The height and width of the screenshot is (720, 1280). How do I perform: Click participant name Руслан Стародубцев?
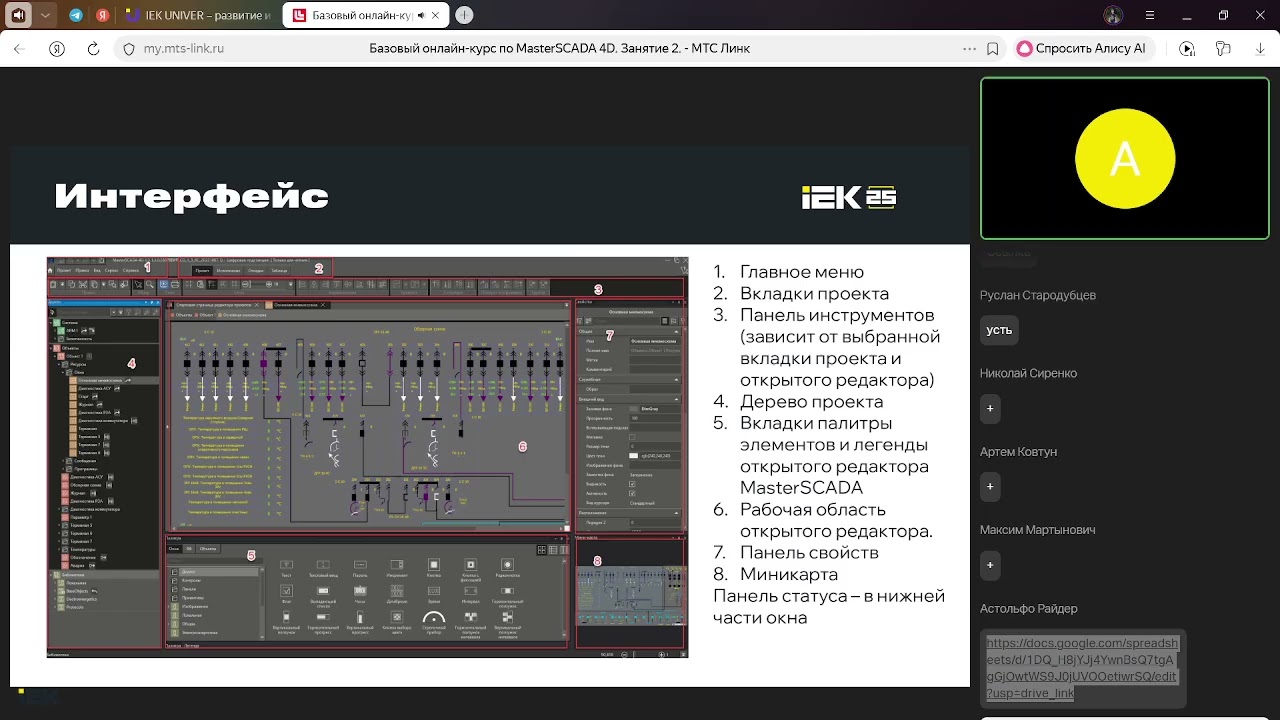(x=1038, y=295)
